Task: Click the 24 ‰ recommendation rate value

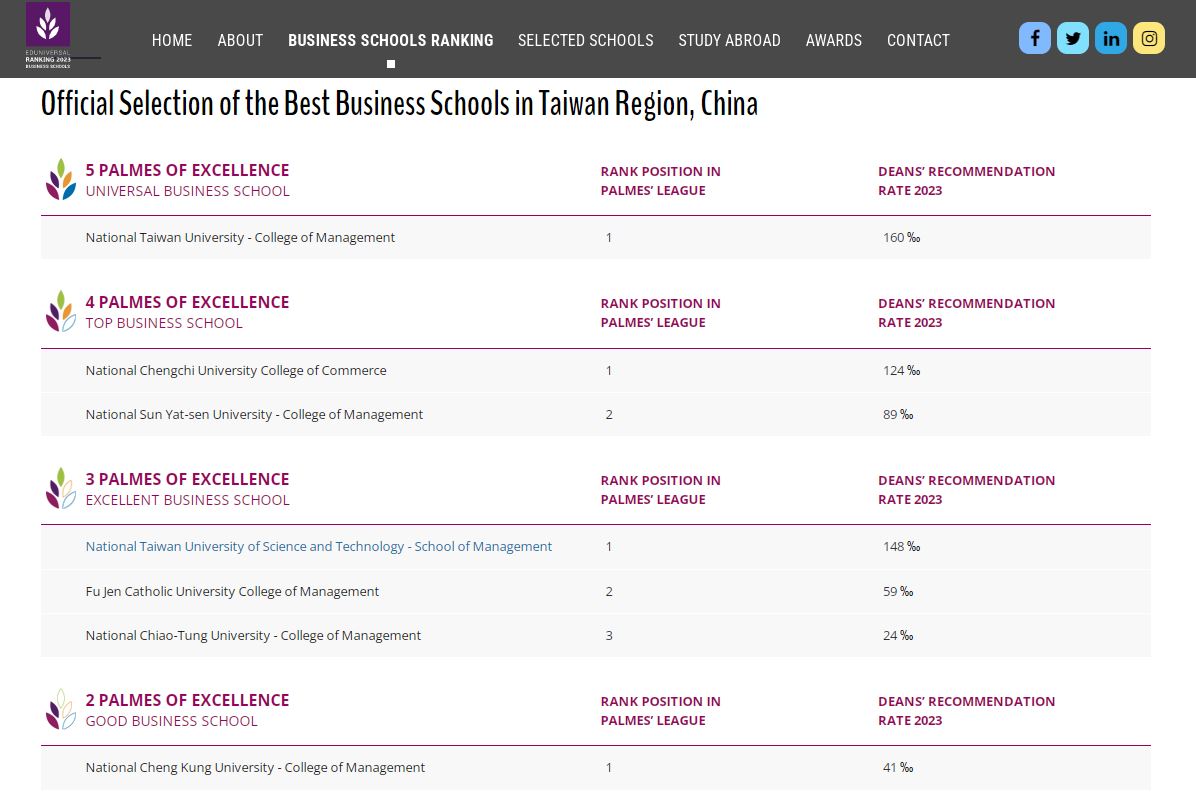Action: pos(898,636)
